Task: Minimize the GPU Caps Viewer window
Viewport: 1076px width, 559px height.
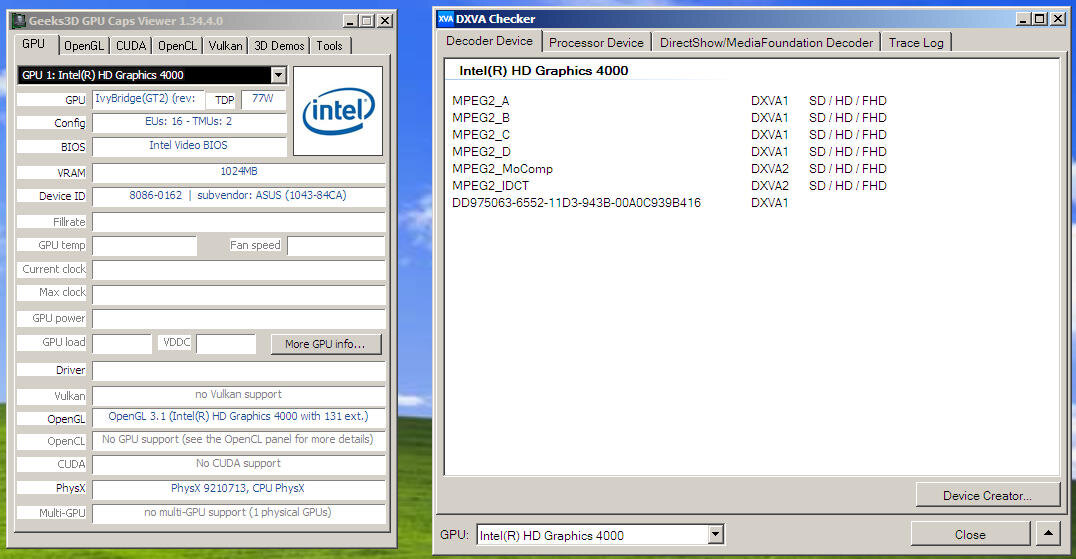Action: [350, 21]
